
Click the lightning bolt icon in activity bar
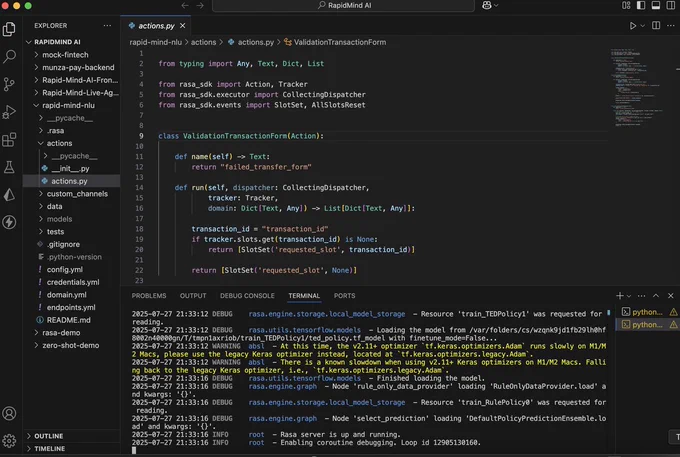point(9,222)
